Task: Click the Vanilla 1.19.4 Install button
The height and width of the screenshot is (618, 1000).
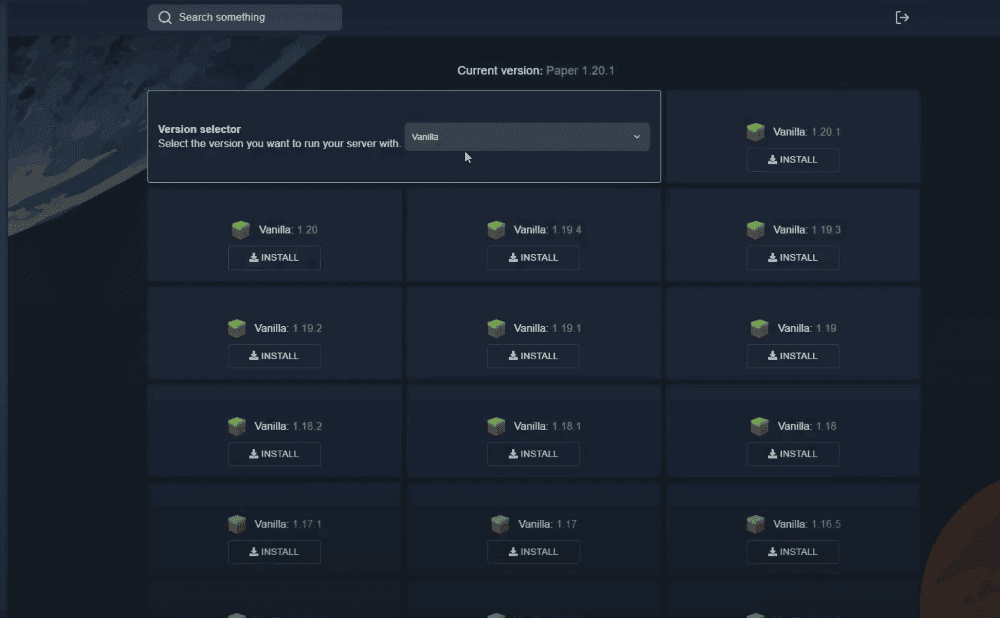Action: coord(533,258)
